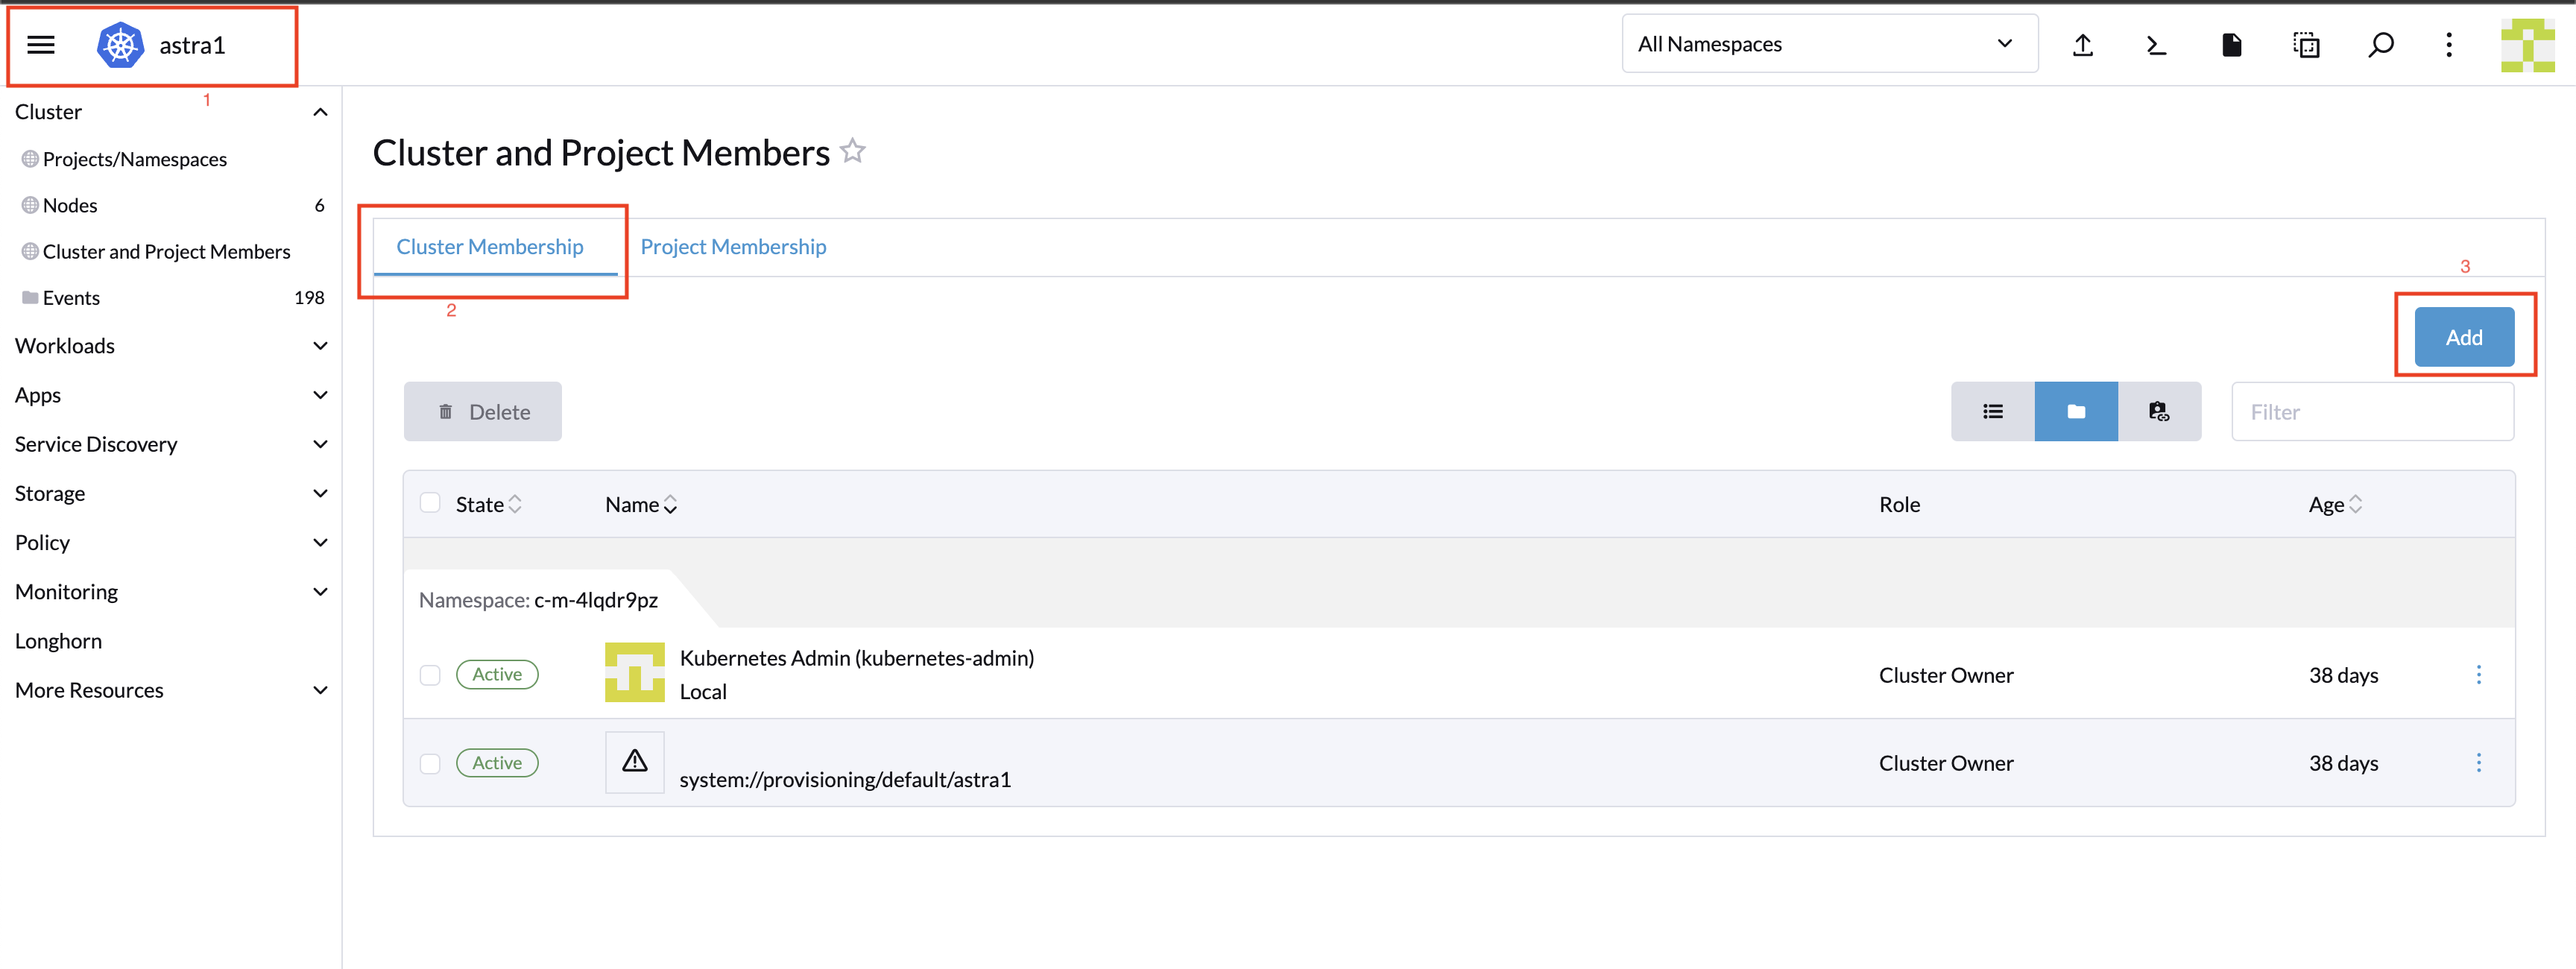Open the kubectl shell icon
Image resolution: width=2576 pixels, height=969 pixels.
point(2157,45)
